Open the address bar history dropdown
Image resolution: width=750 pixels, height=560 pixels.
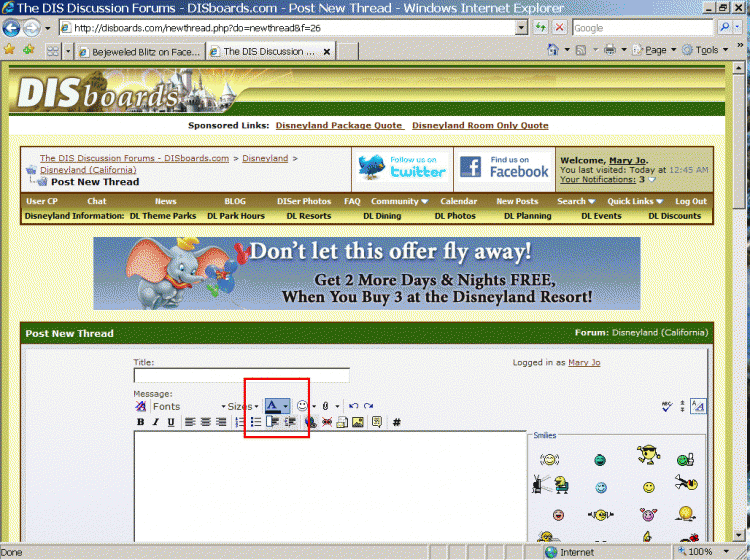[522, 28]
